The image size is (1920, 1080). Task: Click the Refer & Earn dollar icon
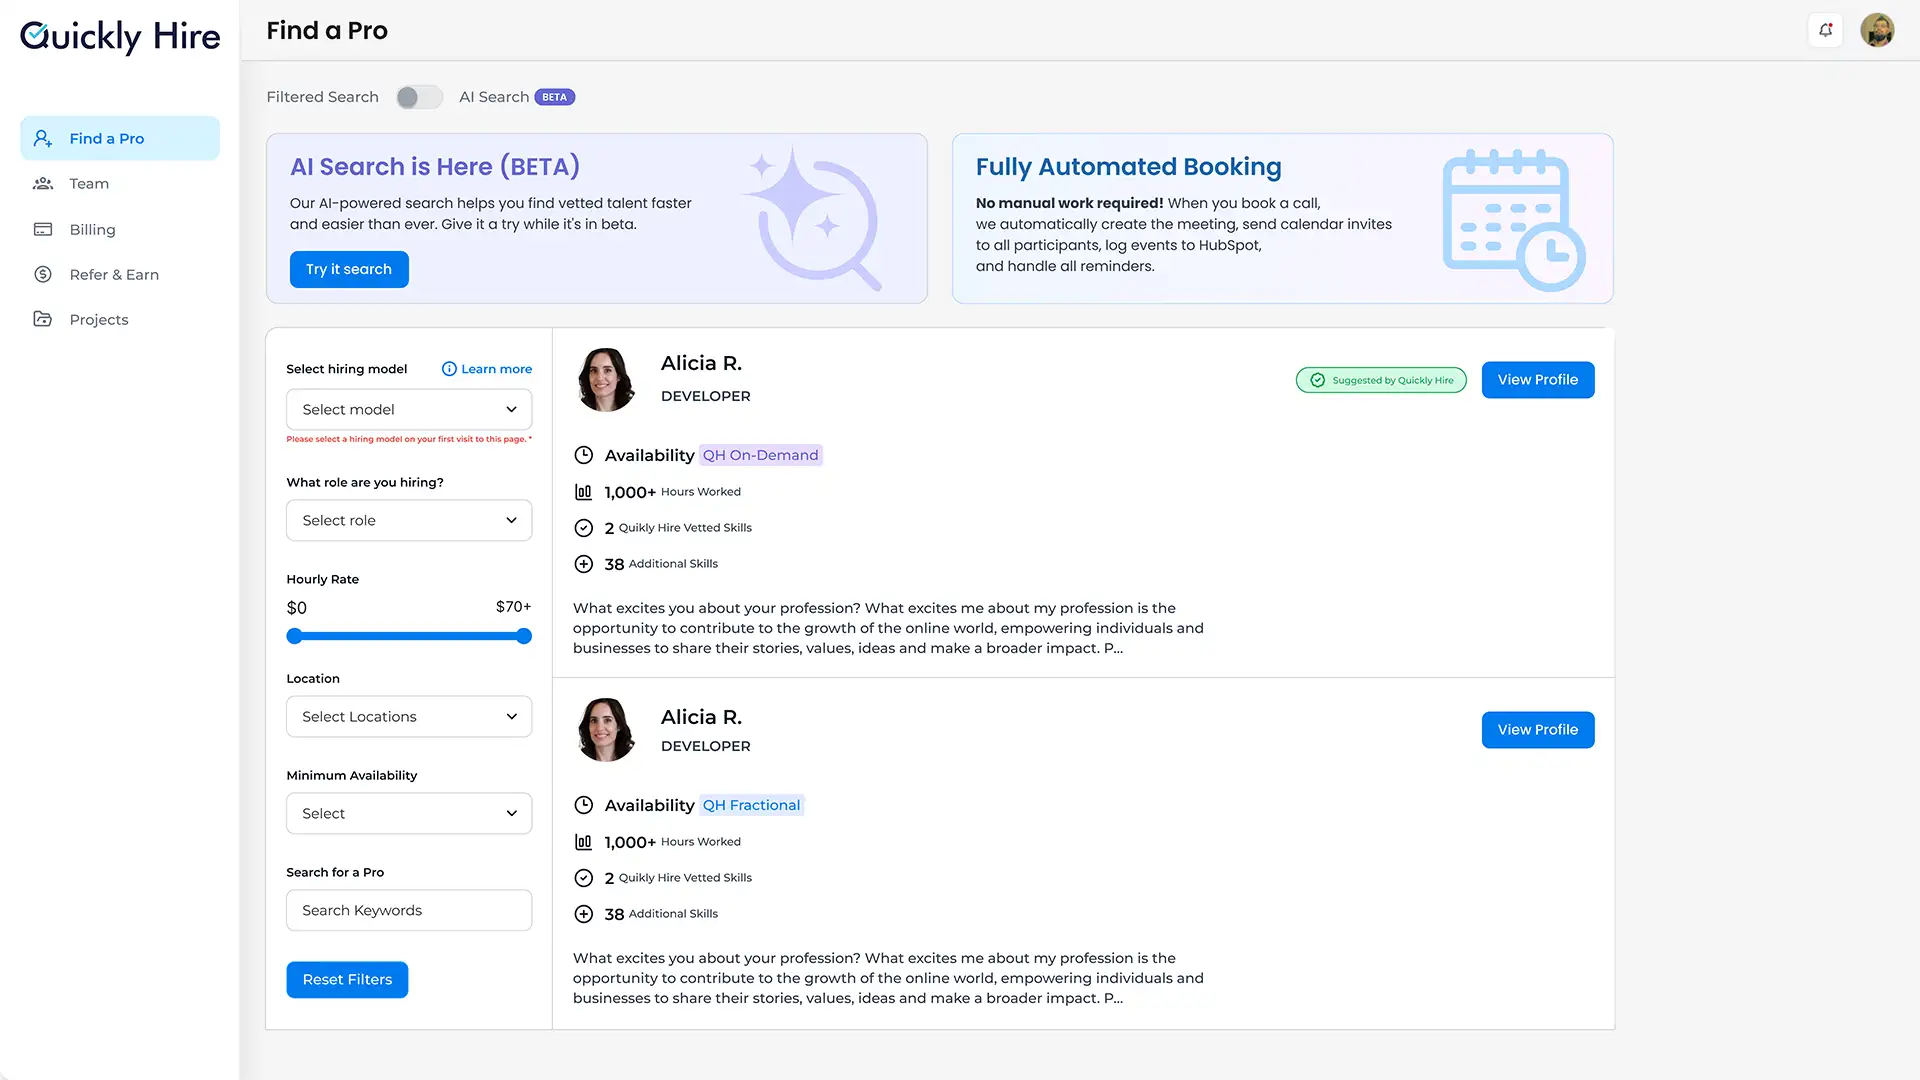pos(43,274)
